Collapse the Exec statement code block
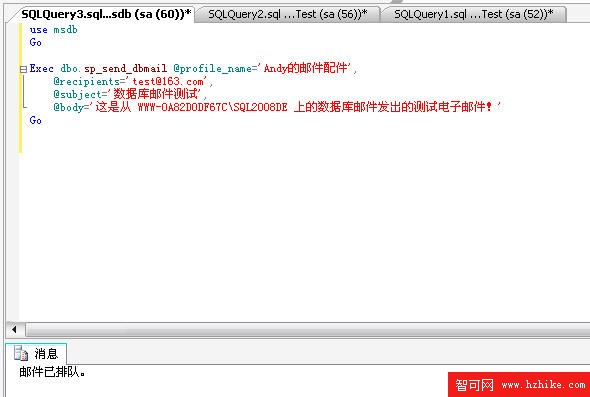590x397 pixels. pyautogui.click(x=23, y=69)
